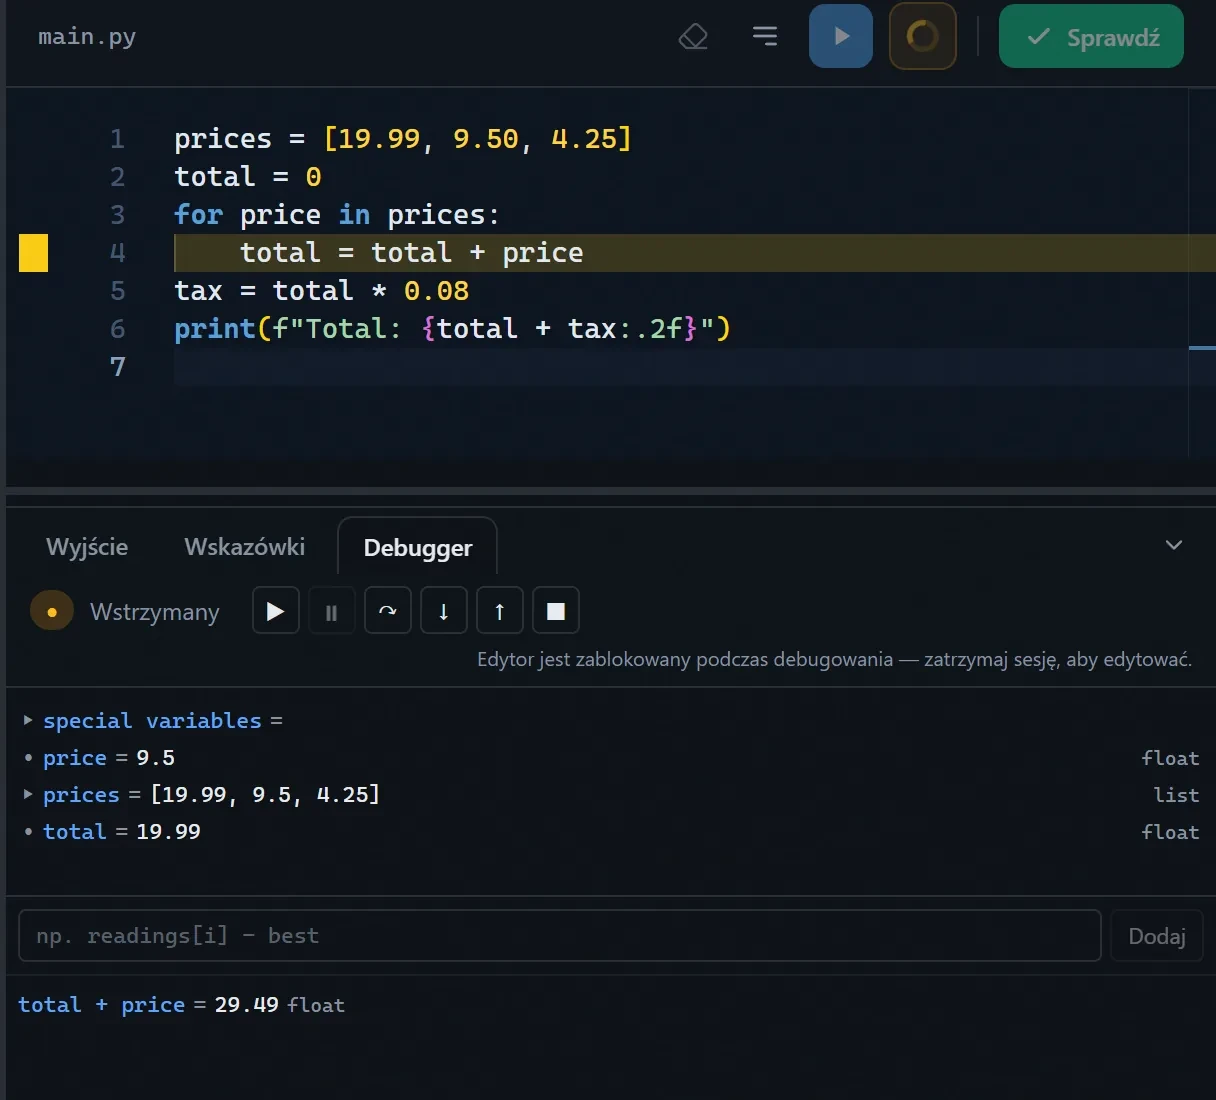Click line number 2 in gutter
1216x1100 pixels.
(118, 177)
